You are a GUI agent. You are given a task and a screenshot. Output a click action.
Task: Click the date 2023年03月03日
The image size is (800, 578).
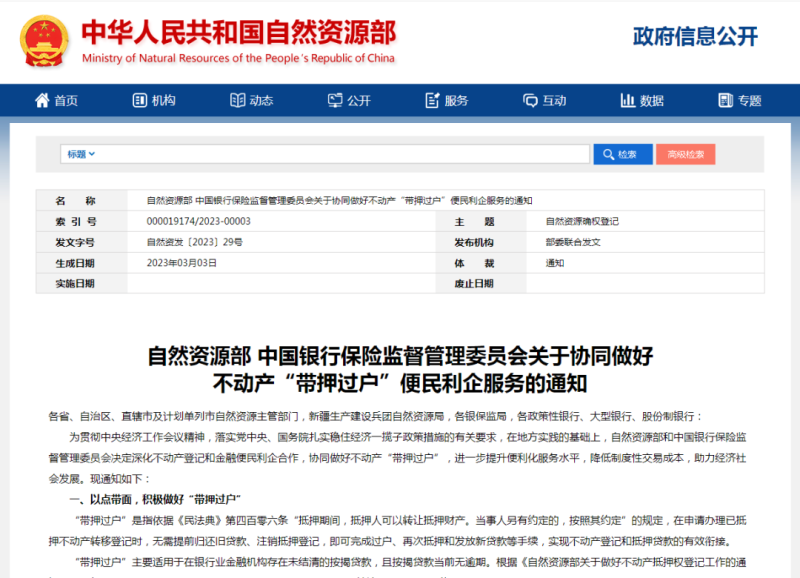(182, 263)
